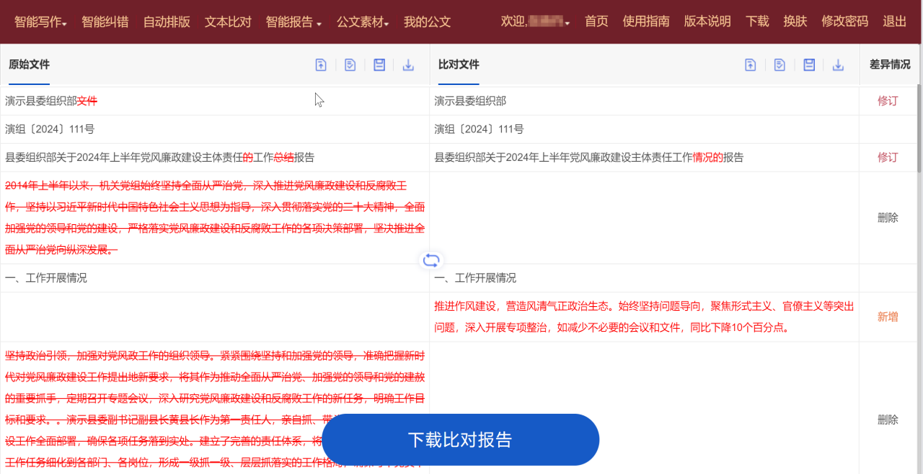Click 演组〔2024〕111号 in the compared file
Image resolution: width=924 pixels, height=474 pixels.
(x=478, y=129)
